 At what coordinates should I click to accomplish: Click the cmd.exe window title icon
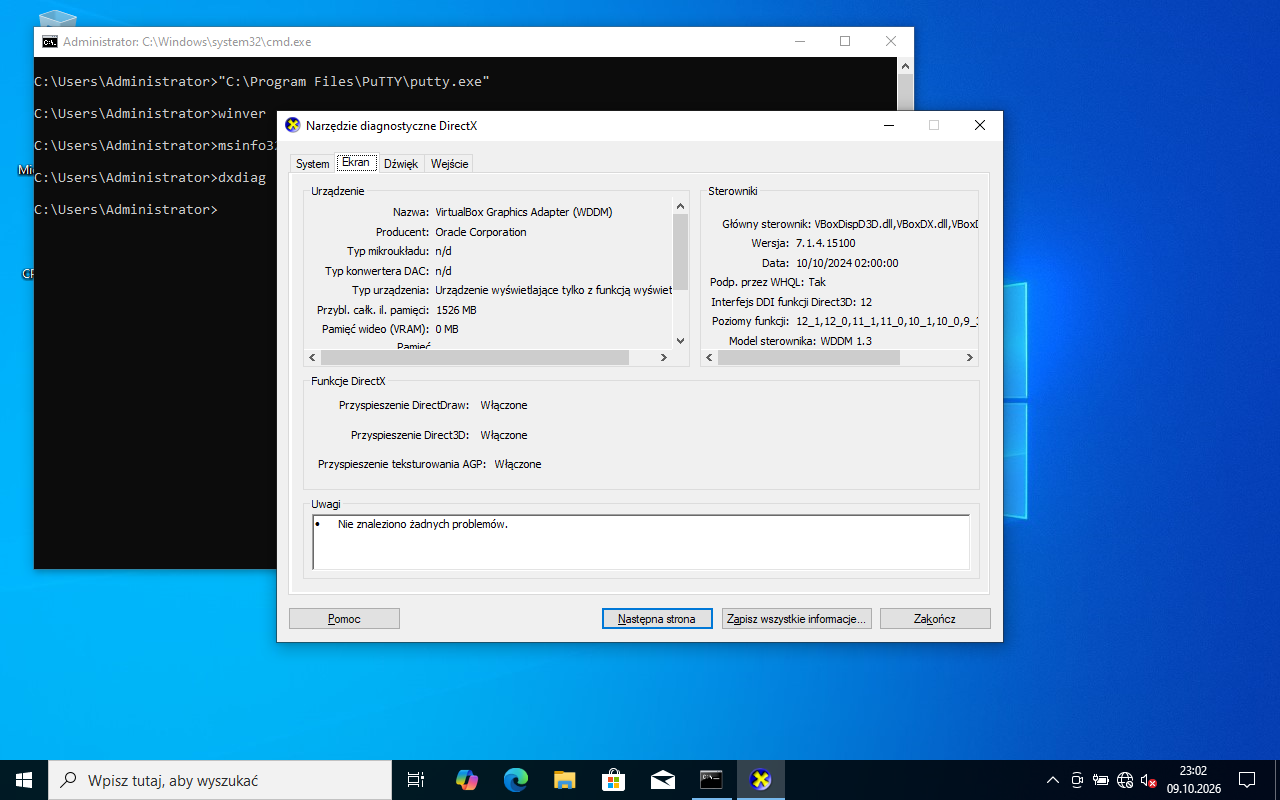(x=49, y=42)
